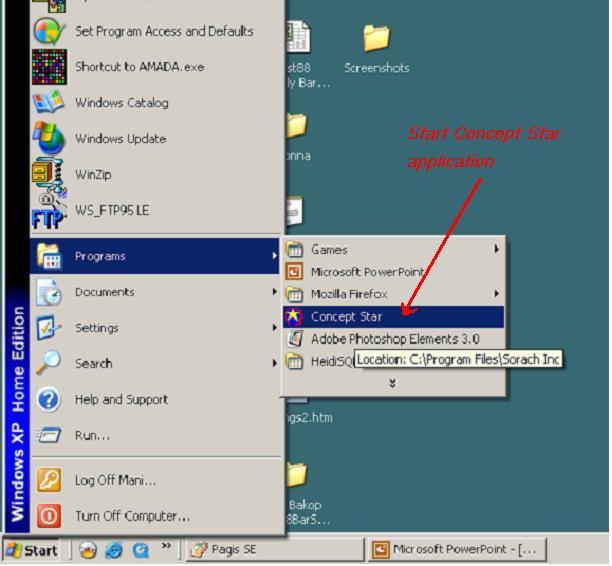Open Internet Explorer from quick launch
The height and width of the screenshot is (566, 612).
(x=114, y=550)
